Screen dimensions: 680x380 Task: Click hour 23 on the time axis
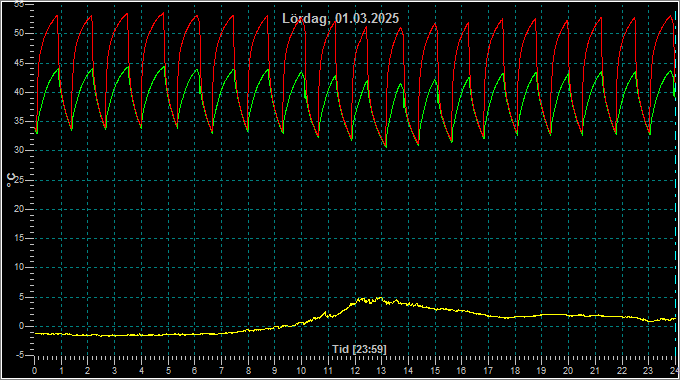pyautogui.click(x=648, y=371)
